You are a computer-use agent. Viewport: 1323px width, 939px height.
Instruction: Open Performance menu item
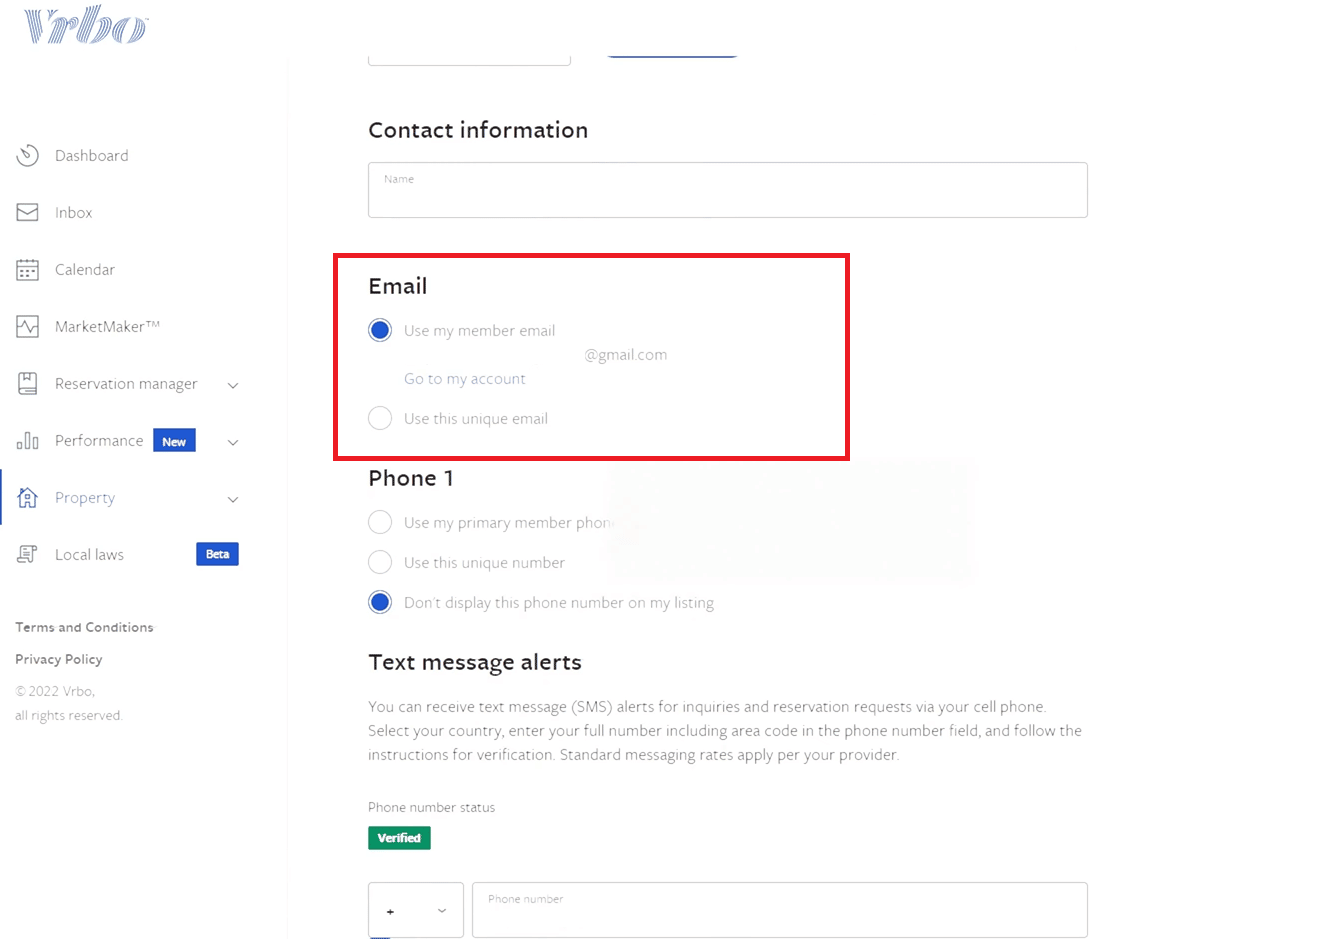pyautogui.click(x=99, y=440)
